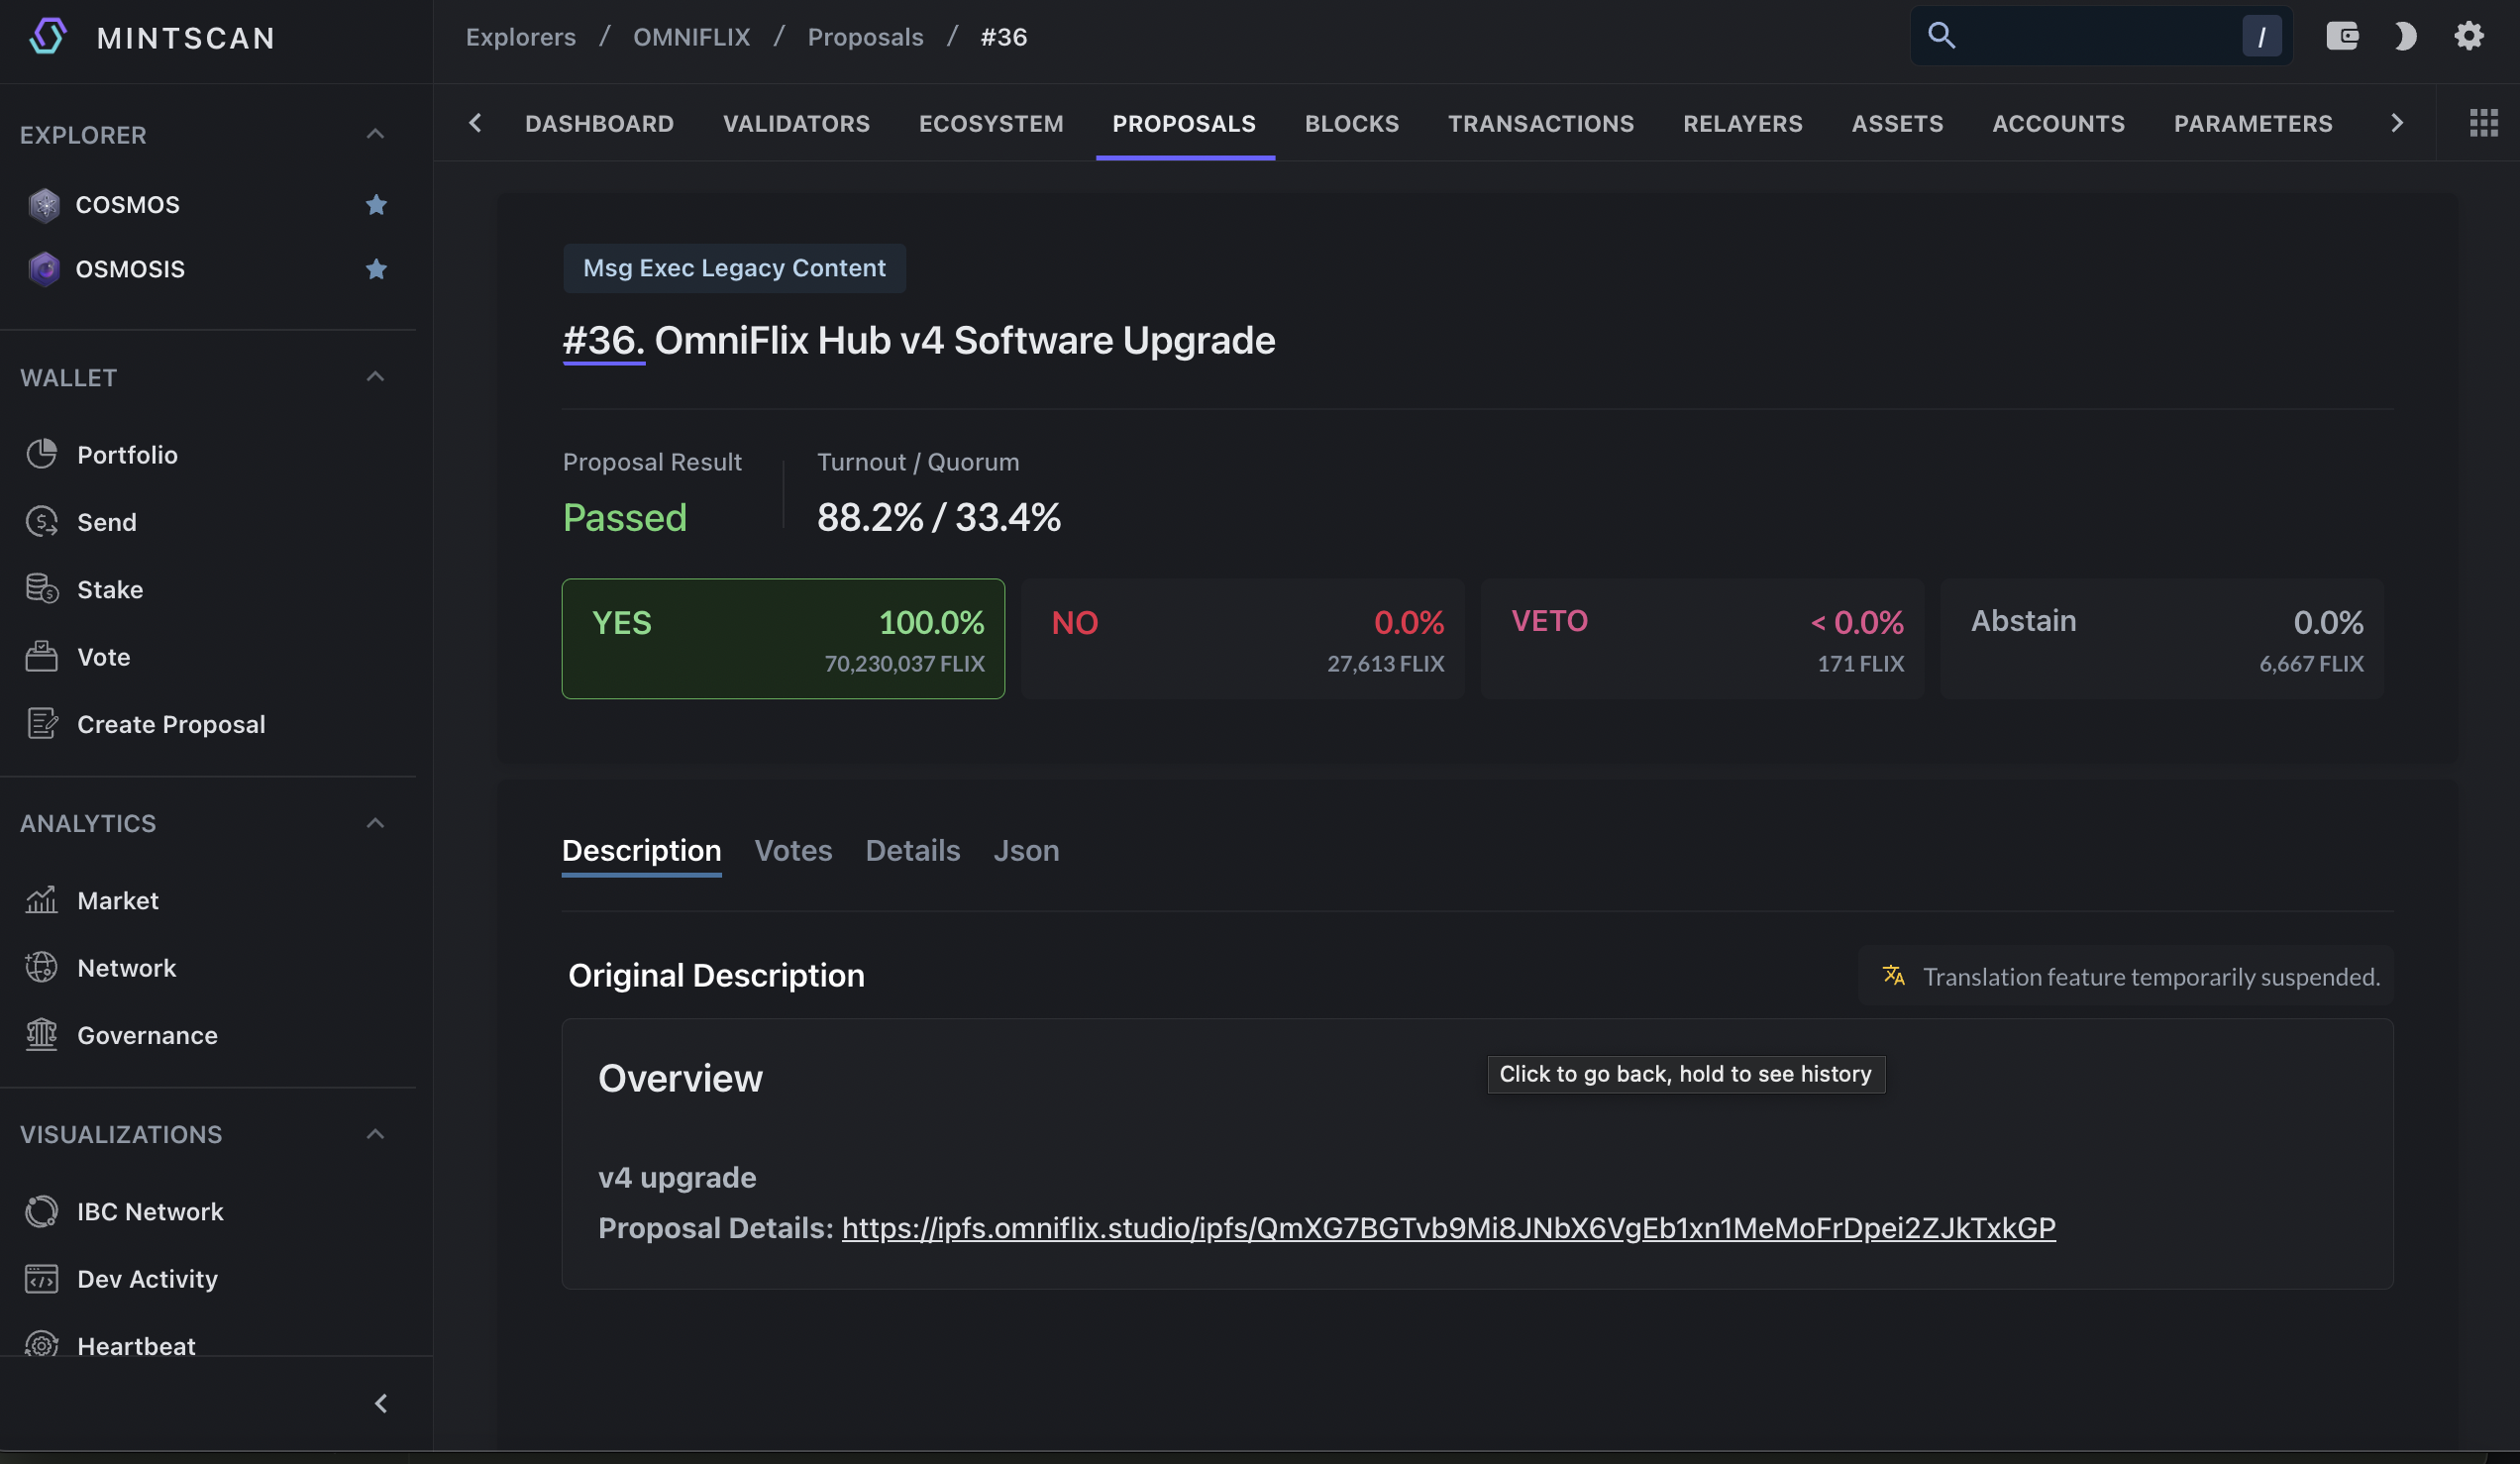Viewport: 2520px width, 1464px height.
Task: Toggle dark mode moon icon
Action: coord(2405,36)
